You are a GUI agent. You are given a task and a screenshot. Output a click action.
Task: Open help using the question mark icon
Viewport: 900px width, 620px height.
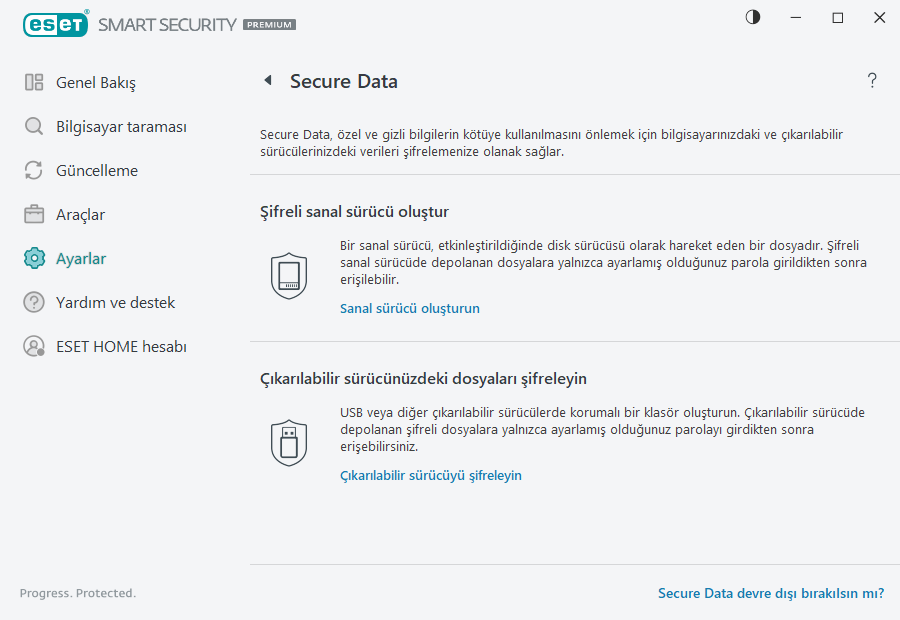[871, 80]
